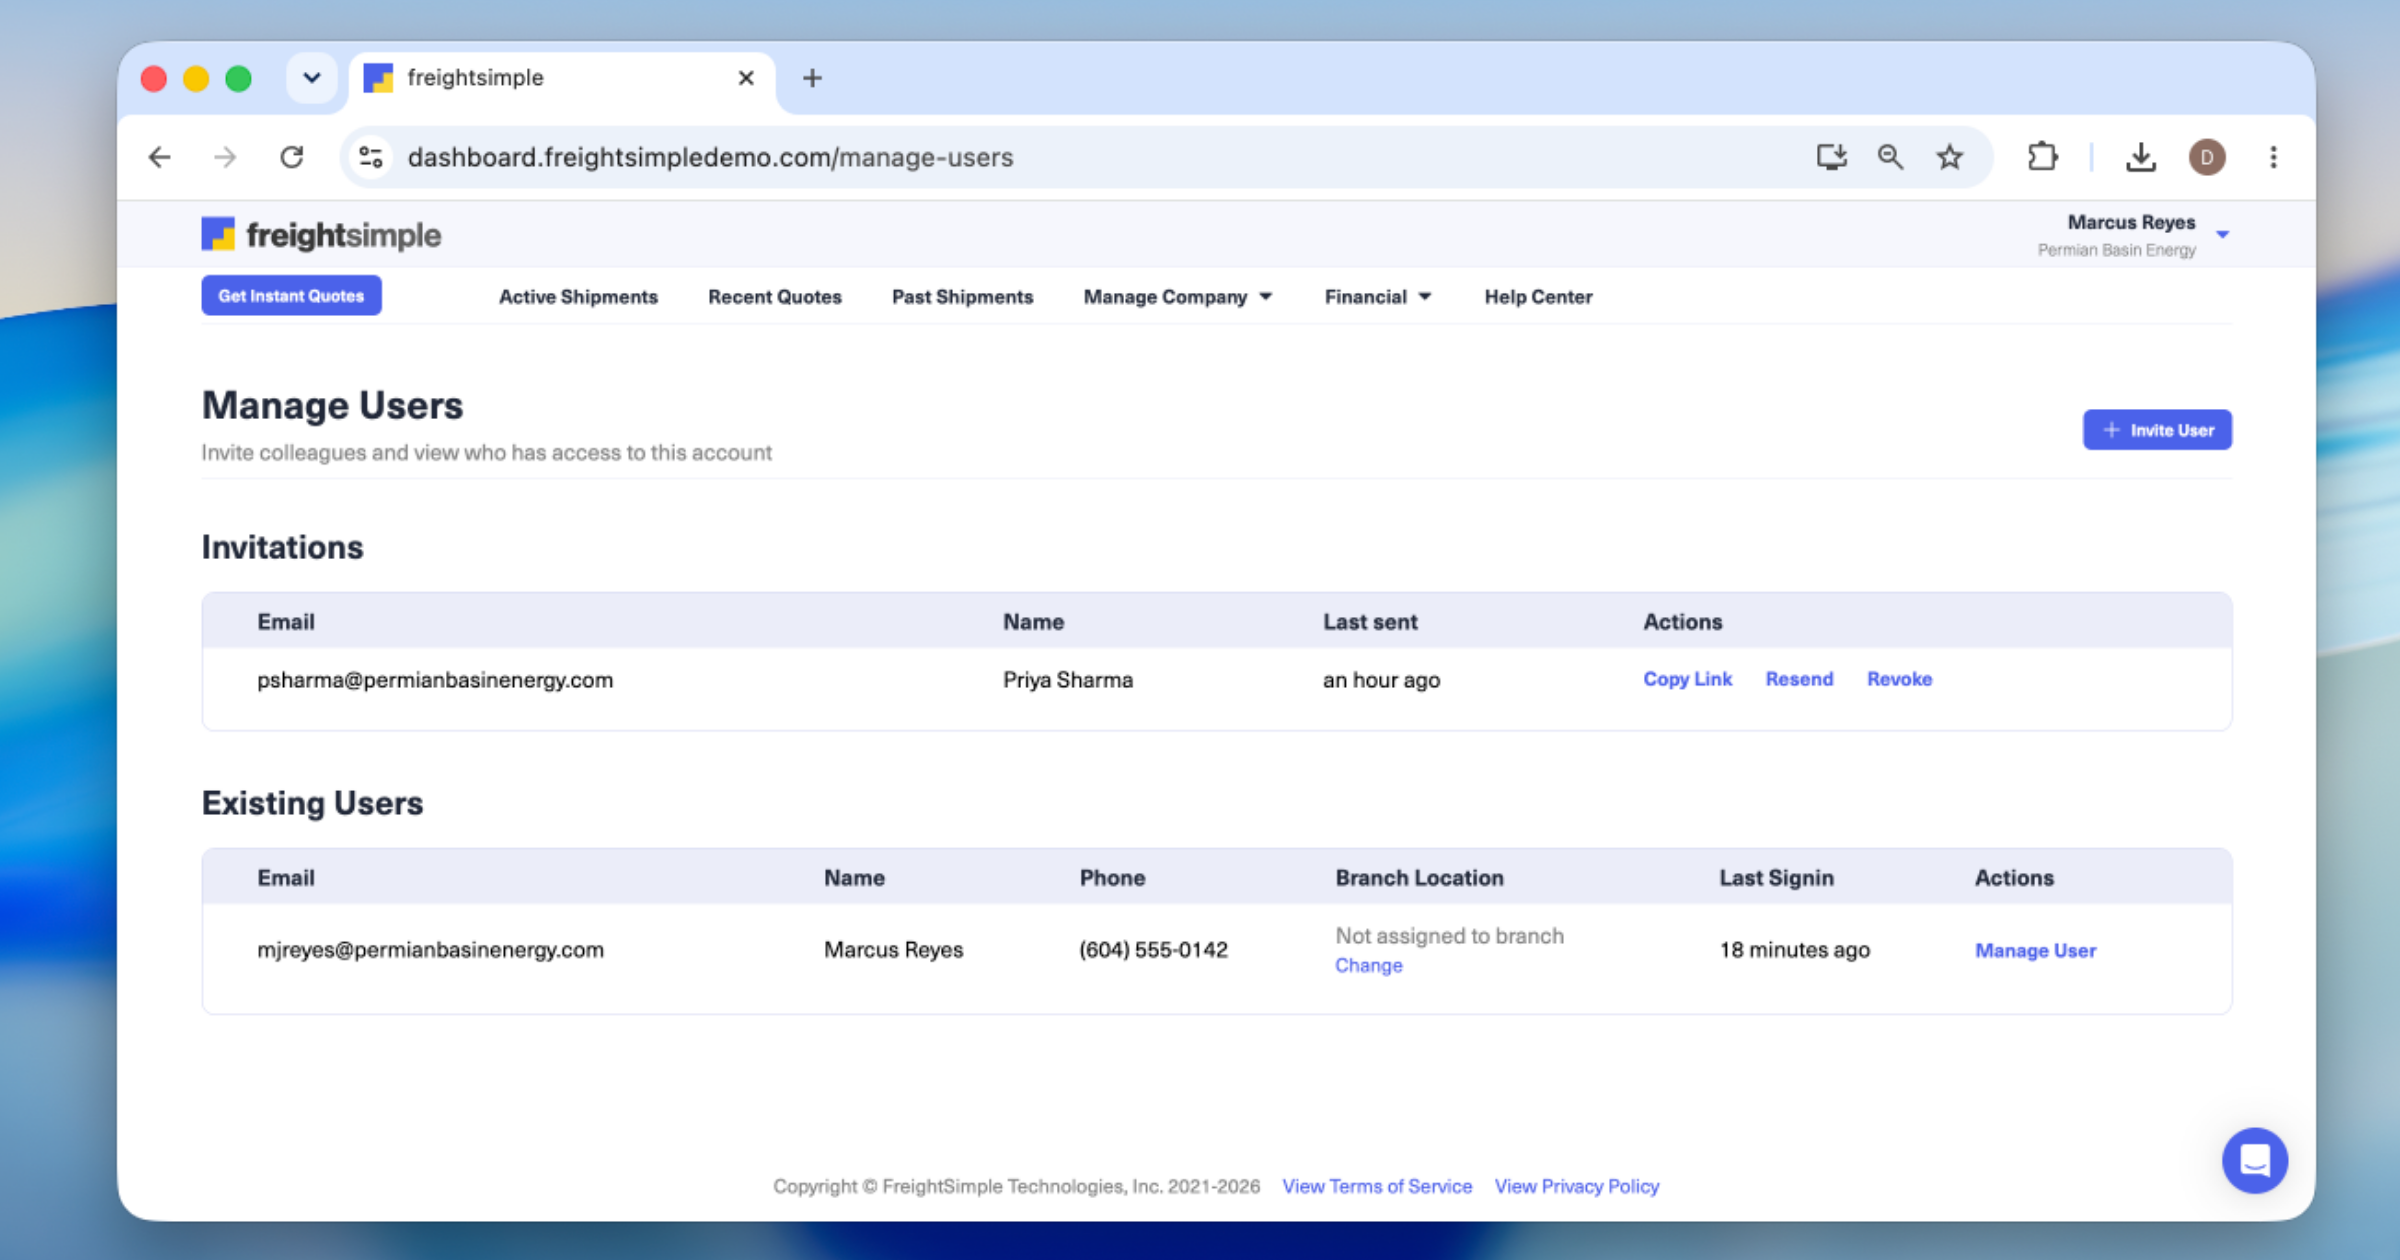The height and width of the screenshot is (1260, 2400).
Task: Open Recent Quotes
Action: (x=775, y=297)
